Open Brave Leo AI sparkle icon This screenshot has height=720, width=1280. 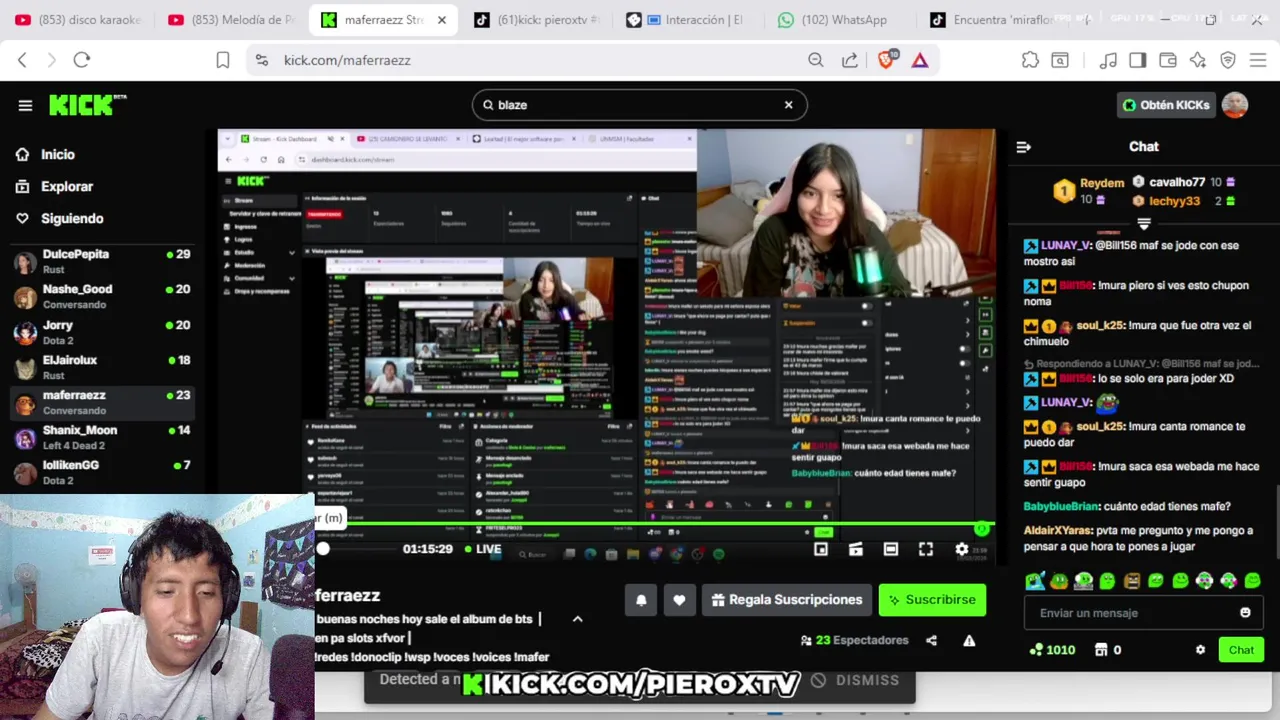click(1198, 60)
